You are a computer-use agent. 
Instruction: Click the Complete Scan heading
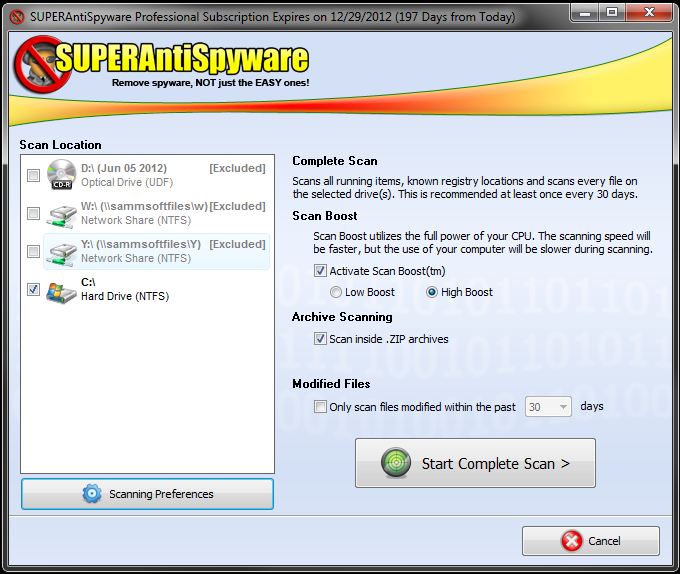(x=335, y=161)
